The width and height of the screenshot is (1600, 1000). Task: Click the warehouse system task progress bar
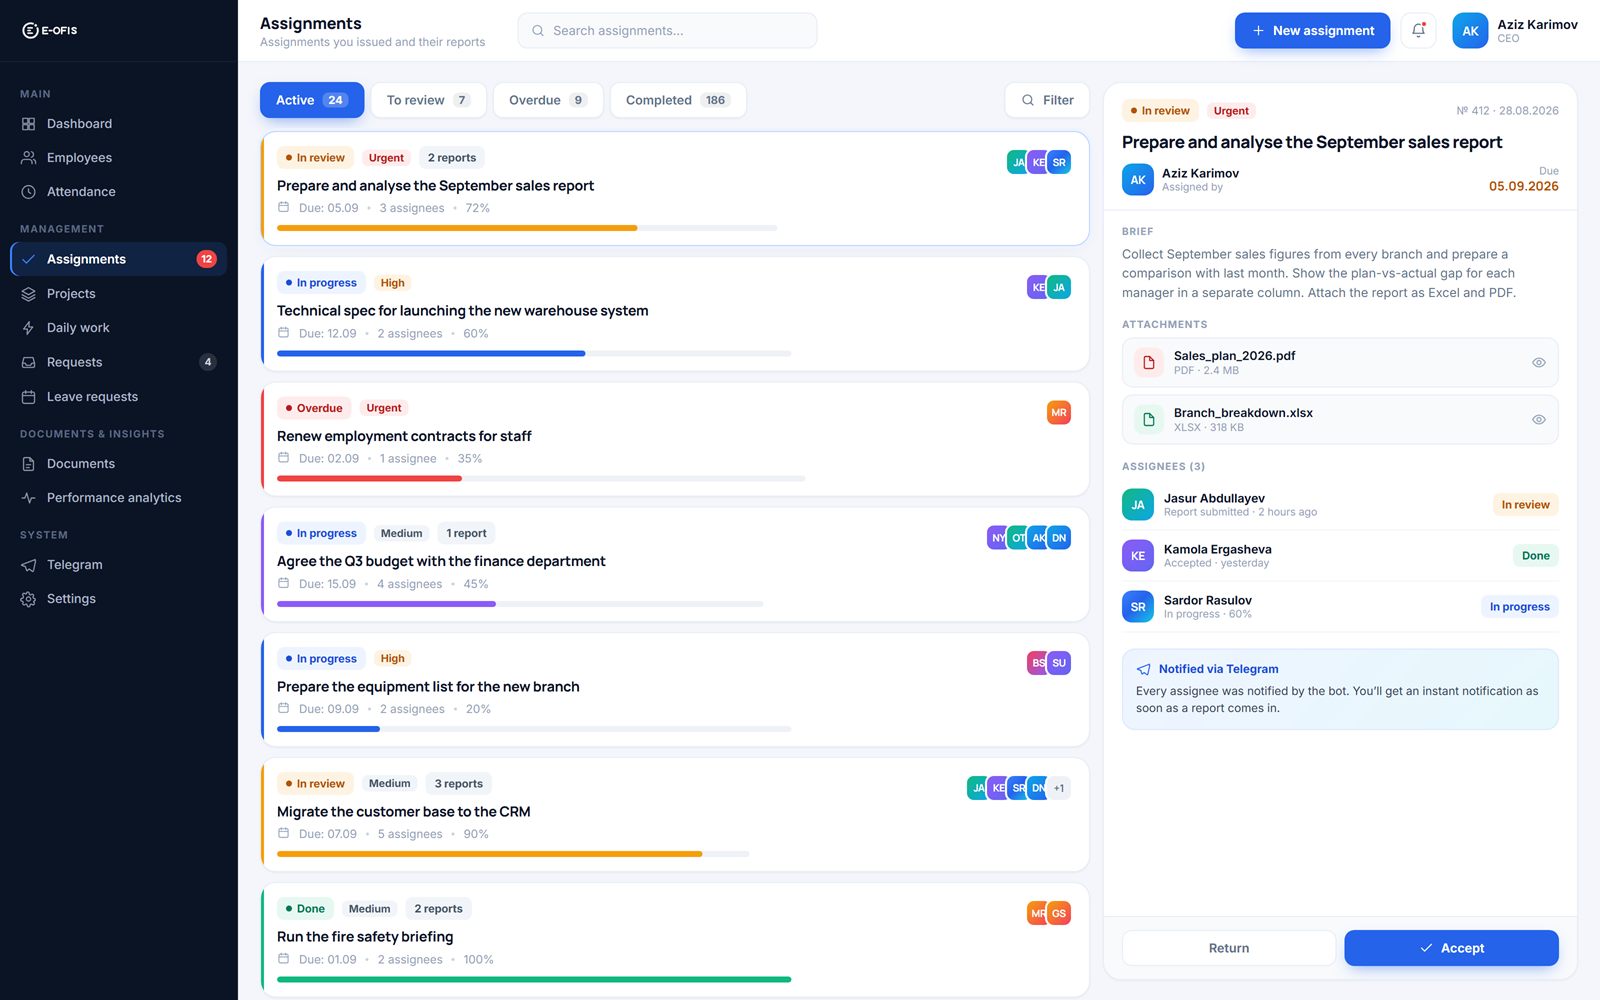(534, 353)
